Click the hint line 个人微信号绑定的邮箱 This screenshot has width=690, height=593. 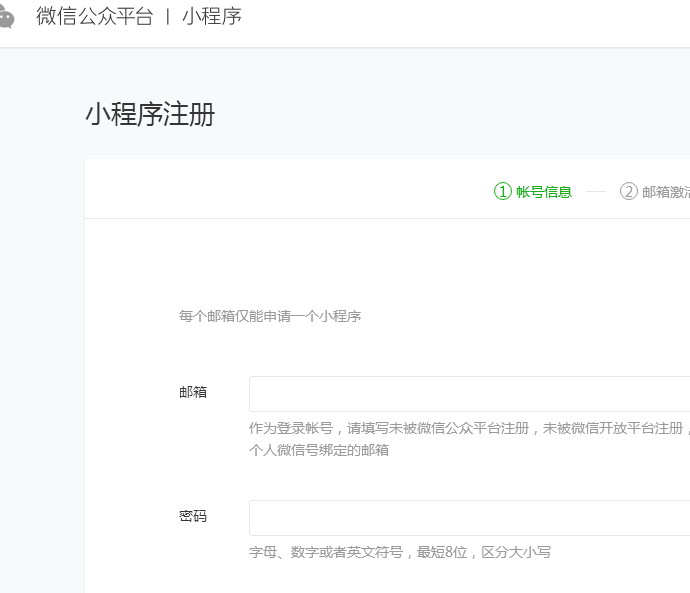pos(319,450)
